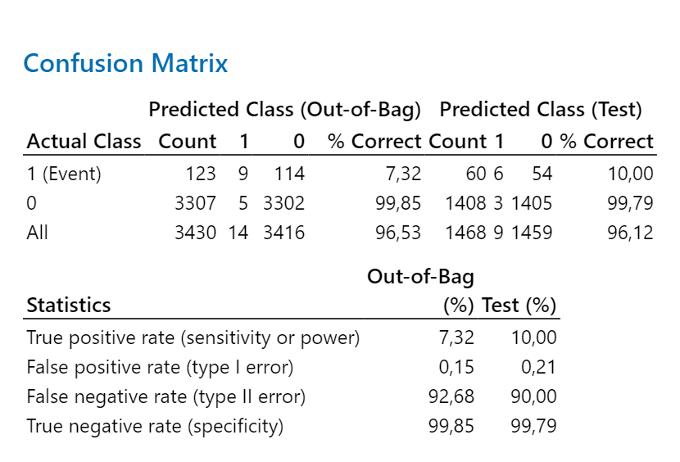Select the False negative Out-of-Bag value 92,68
This screenshot has width=680, height=462.
[451, 396]
